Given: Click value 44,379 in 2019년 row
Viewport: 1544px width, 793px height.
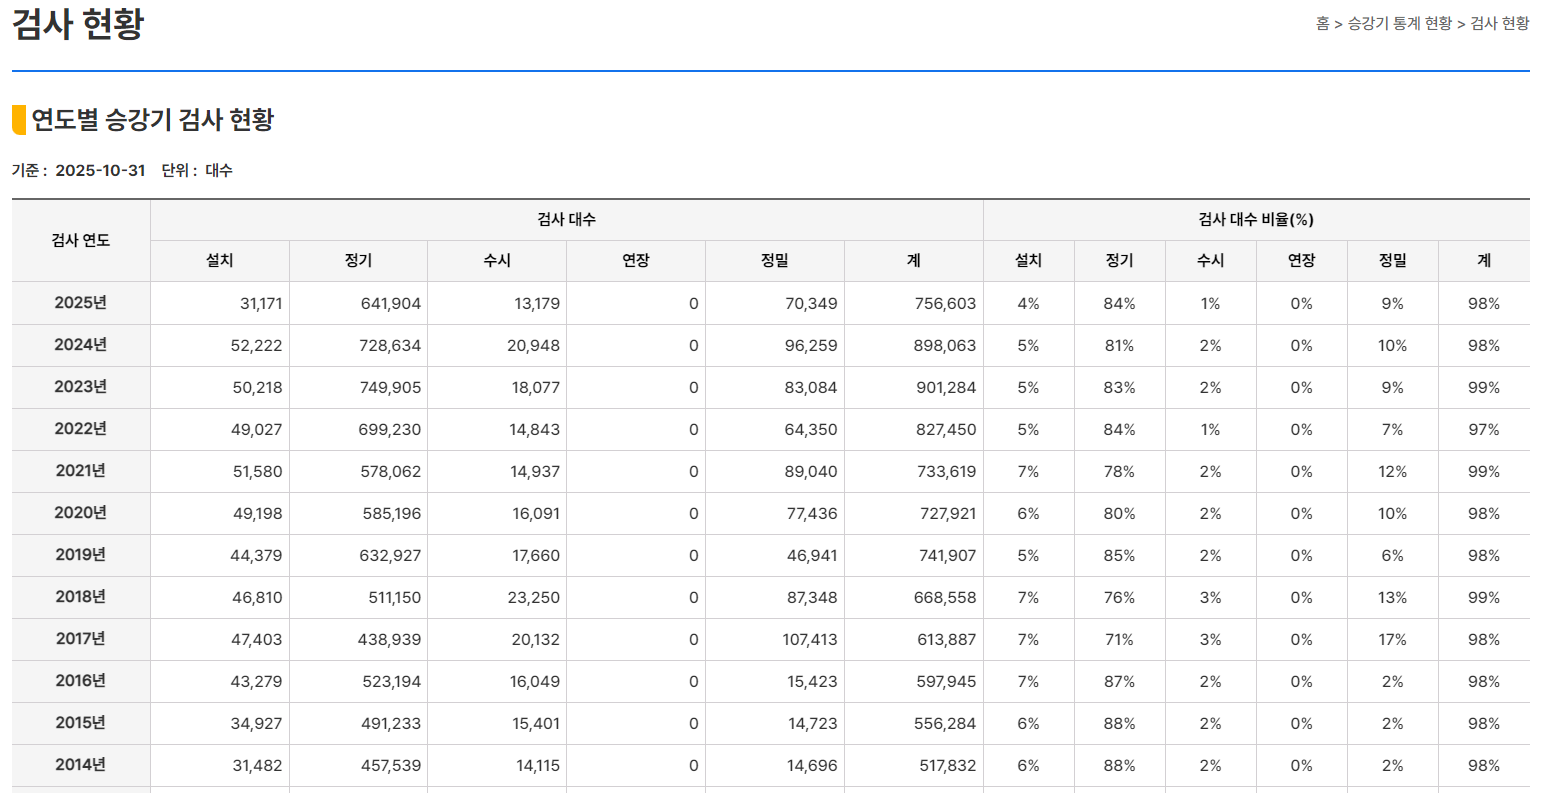Looking at the screenshot, I should click(256, 556).
